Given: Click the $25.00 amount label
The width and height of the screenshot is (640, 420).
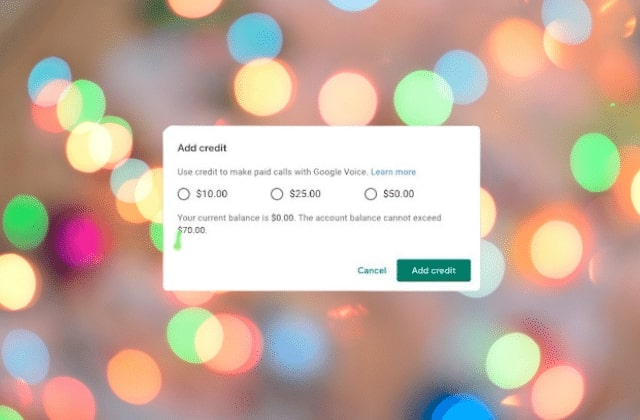Looking at the screenshot, I should tap(305, 193).
